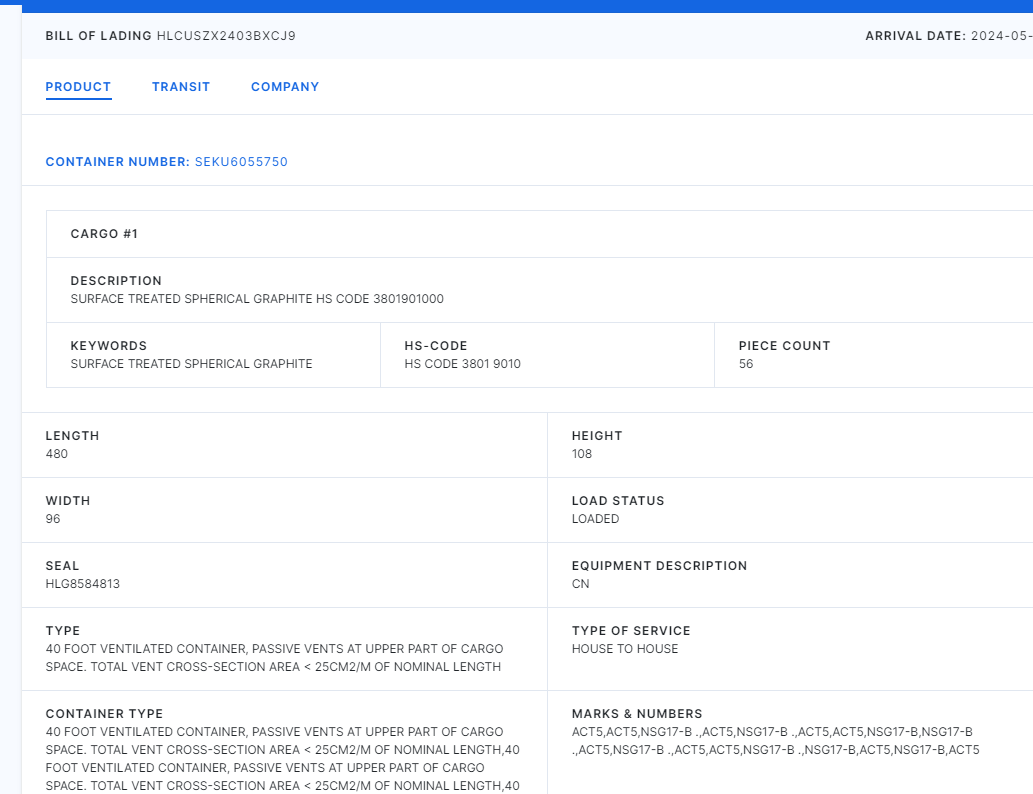Open container number SEKU6055750 link
This screenshot has height=794, width=1033.
click(241, 162)
